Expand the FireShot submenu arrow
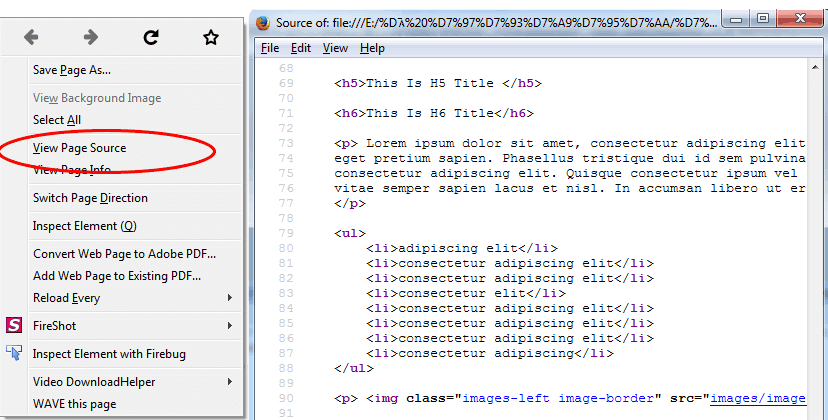This screenshot has height=420, width=828. [230, 326]
